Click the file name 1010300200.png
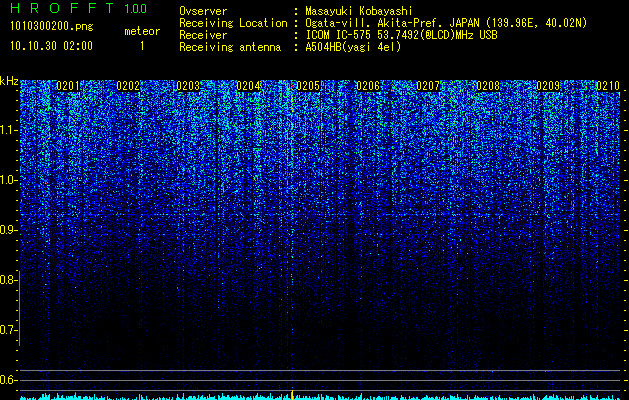This screenshot has width=629, height=400. 52,27
